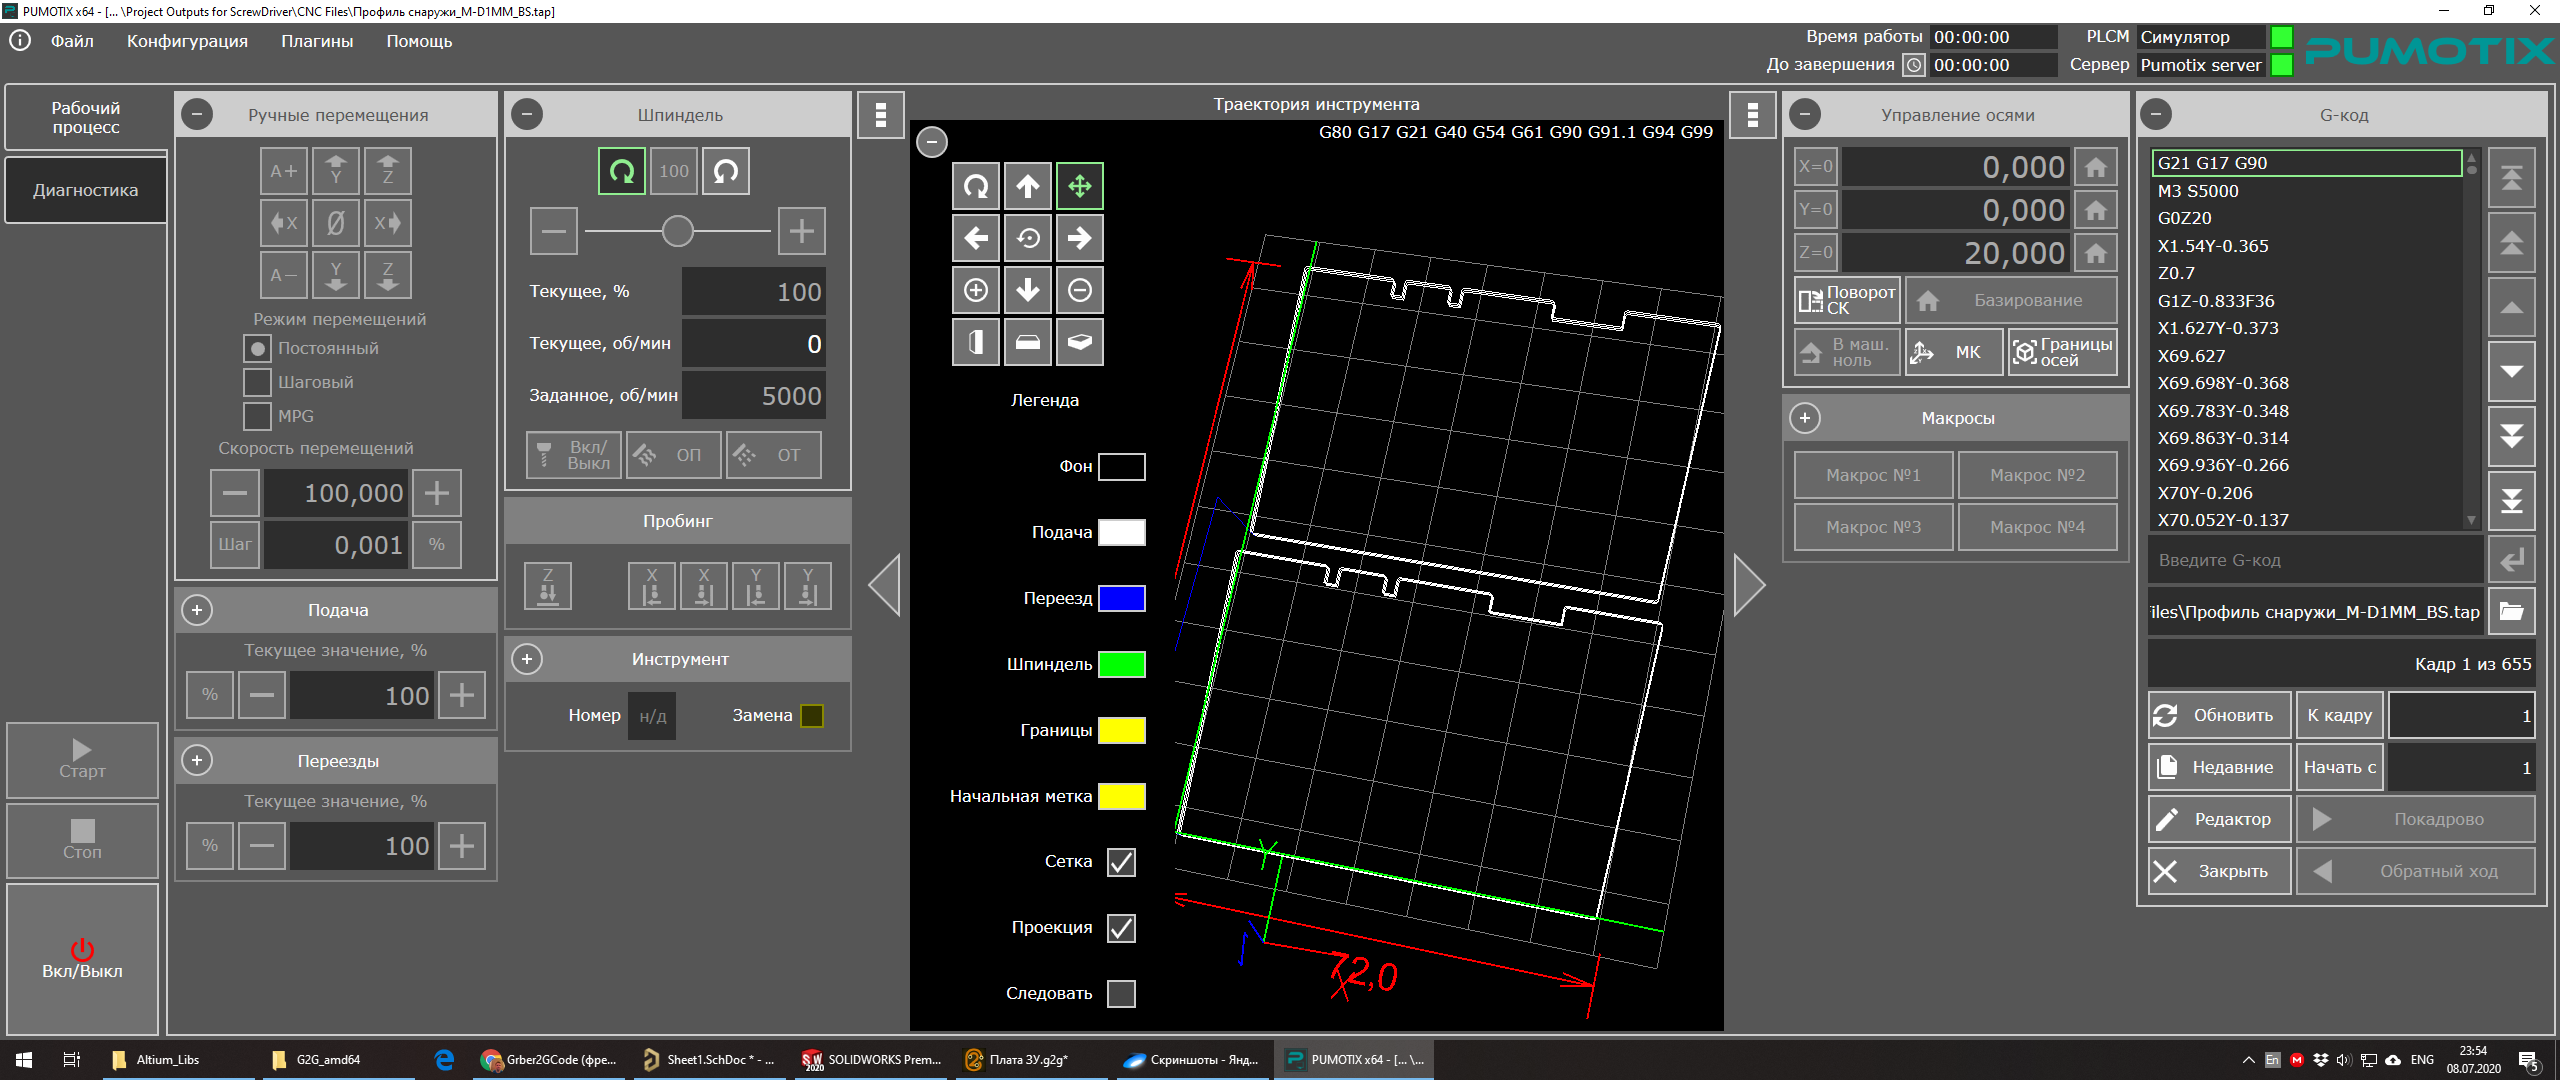The width and height of the screenshot is (2560, 1080).
Task: Click the Редактор button
Action: click(2219, 819)
